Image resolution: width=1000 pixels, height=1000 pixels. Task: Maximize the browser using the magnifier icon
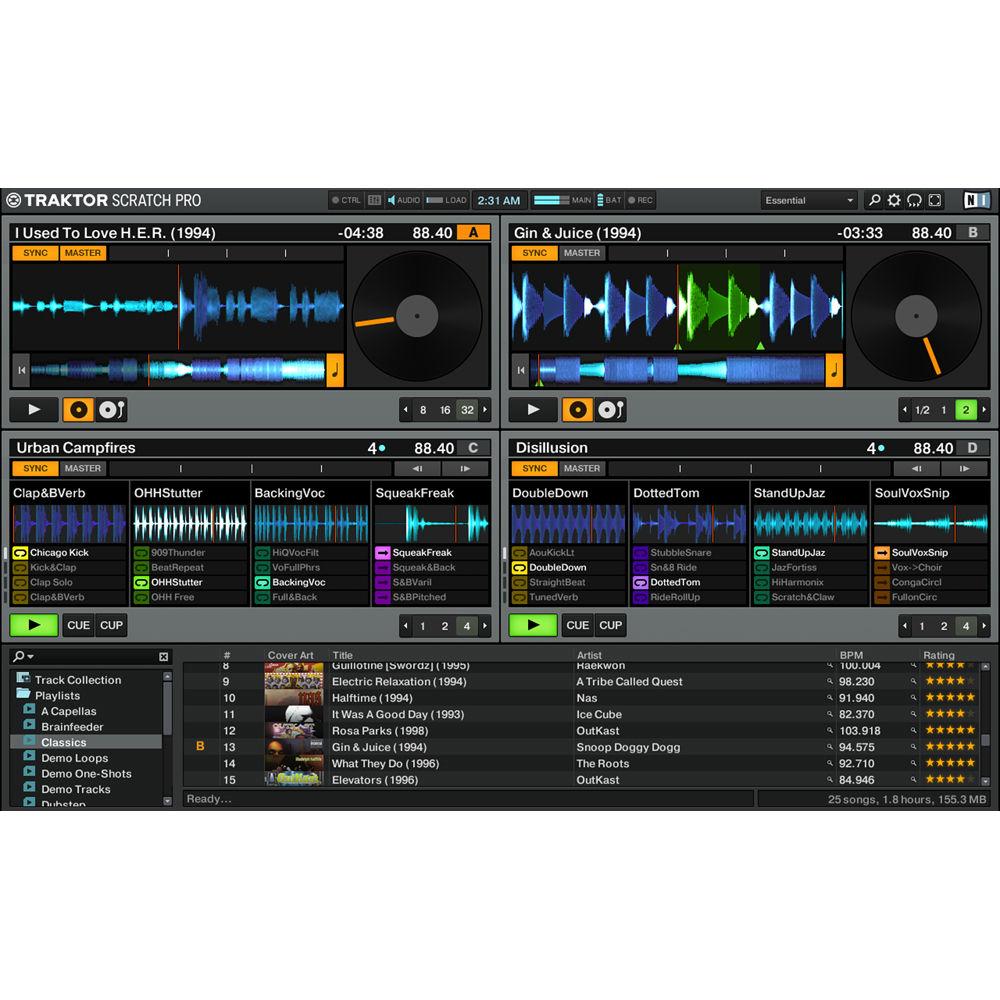click(874, 200)
